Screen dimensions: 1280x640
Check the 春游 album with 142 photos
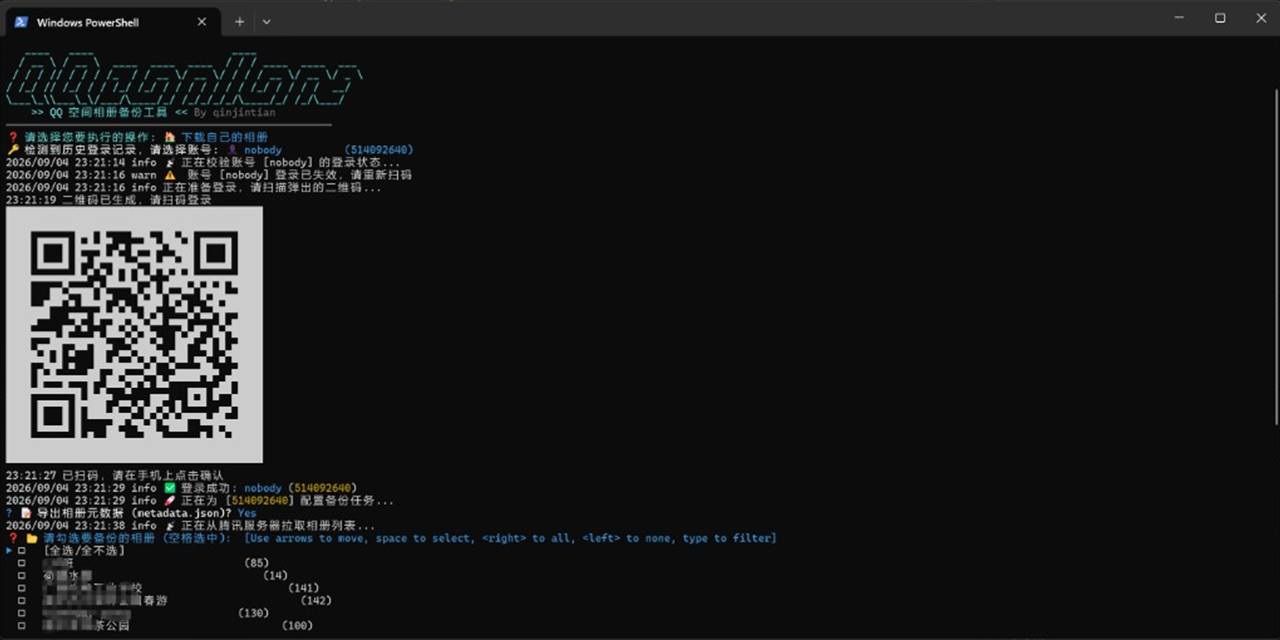tap(22, 601)
